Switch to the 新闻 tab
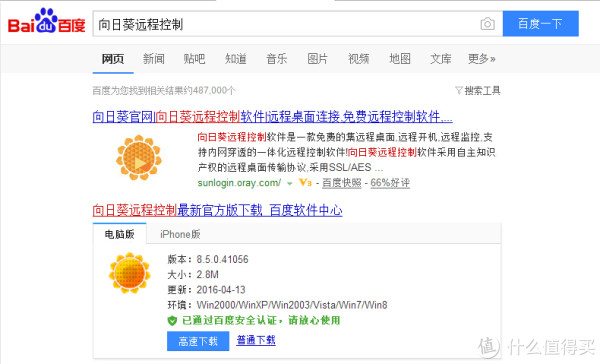The image size is (600, 364). [x=154, y=59]
